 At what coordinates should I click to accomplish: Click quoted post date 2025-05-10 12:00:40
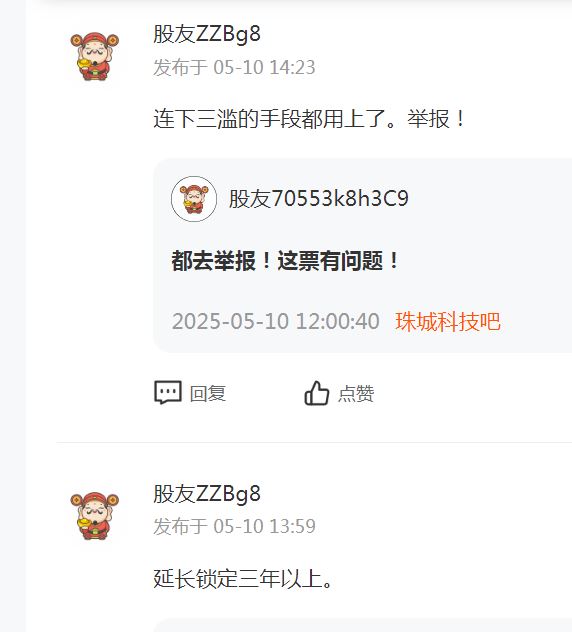coord(275,322)
